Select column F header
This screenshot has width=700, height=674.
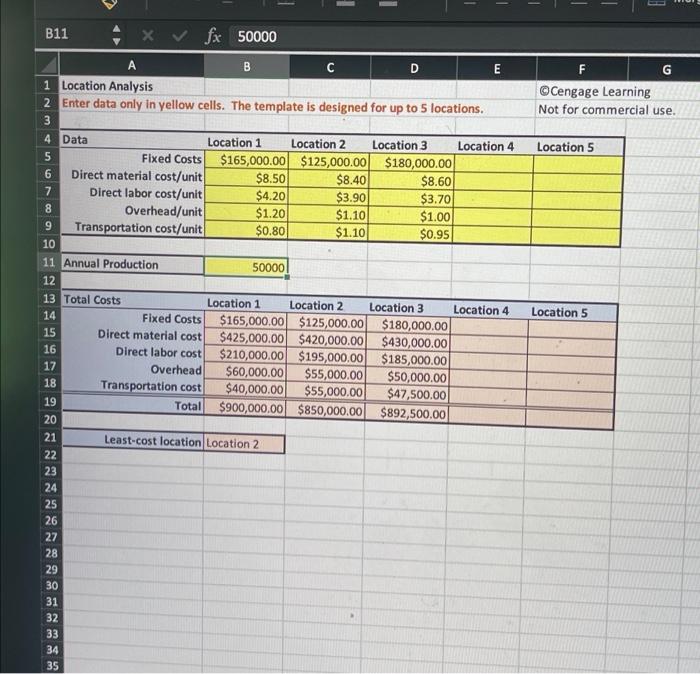coord(582,70)
